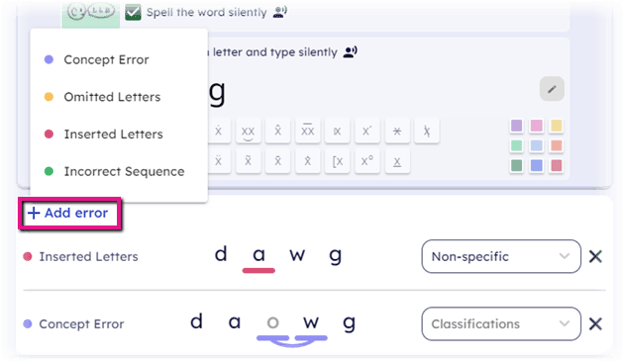Image resolution: width=624 pixels, height=362 pixels.
Task: Choose Omitted Letters from the menu
Action: [112, 97]
